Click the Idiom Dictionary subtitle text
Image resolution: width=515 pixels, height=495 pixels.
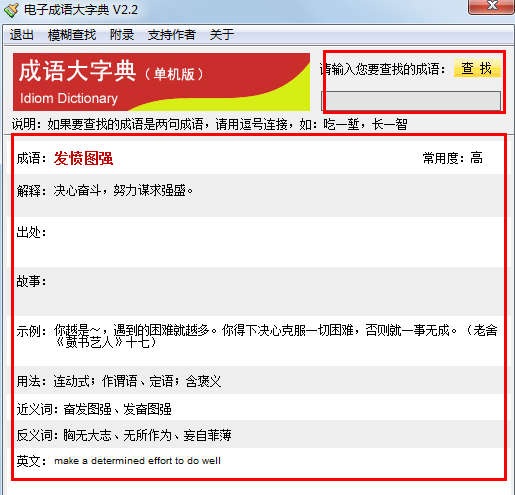pyautogui.click(x=69, y=98)
